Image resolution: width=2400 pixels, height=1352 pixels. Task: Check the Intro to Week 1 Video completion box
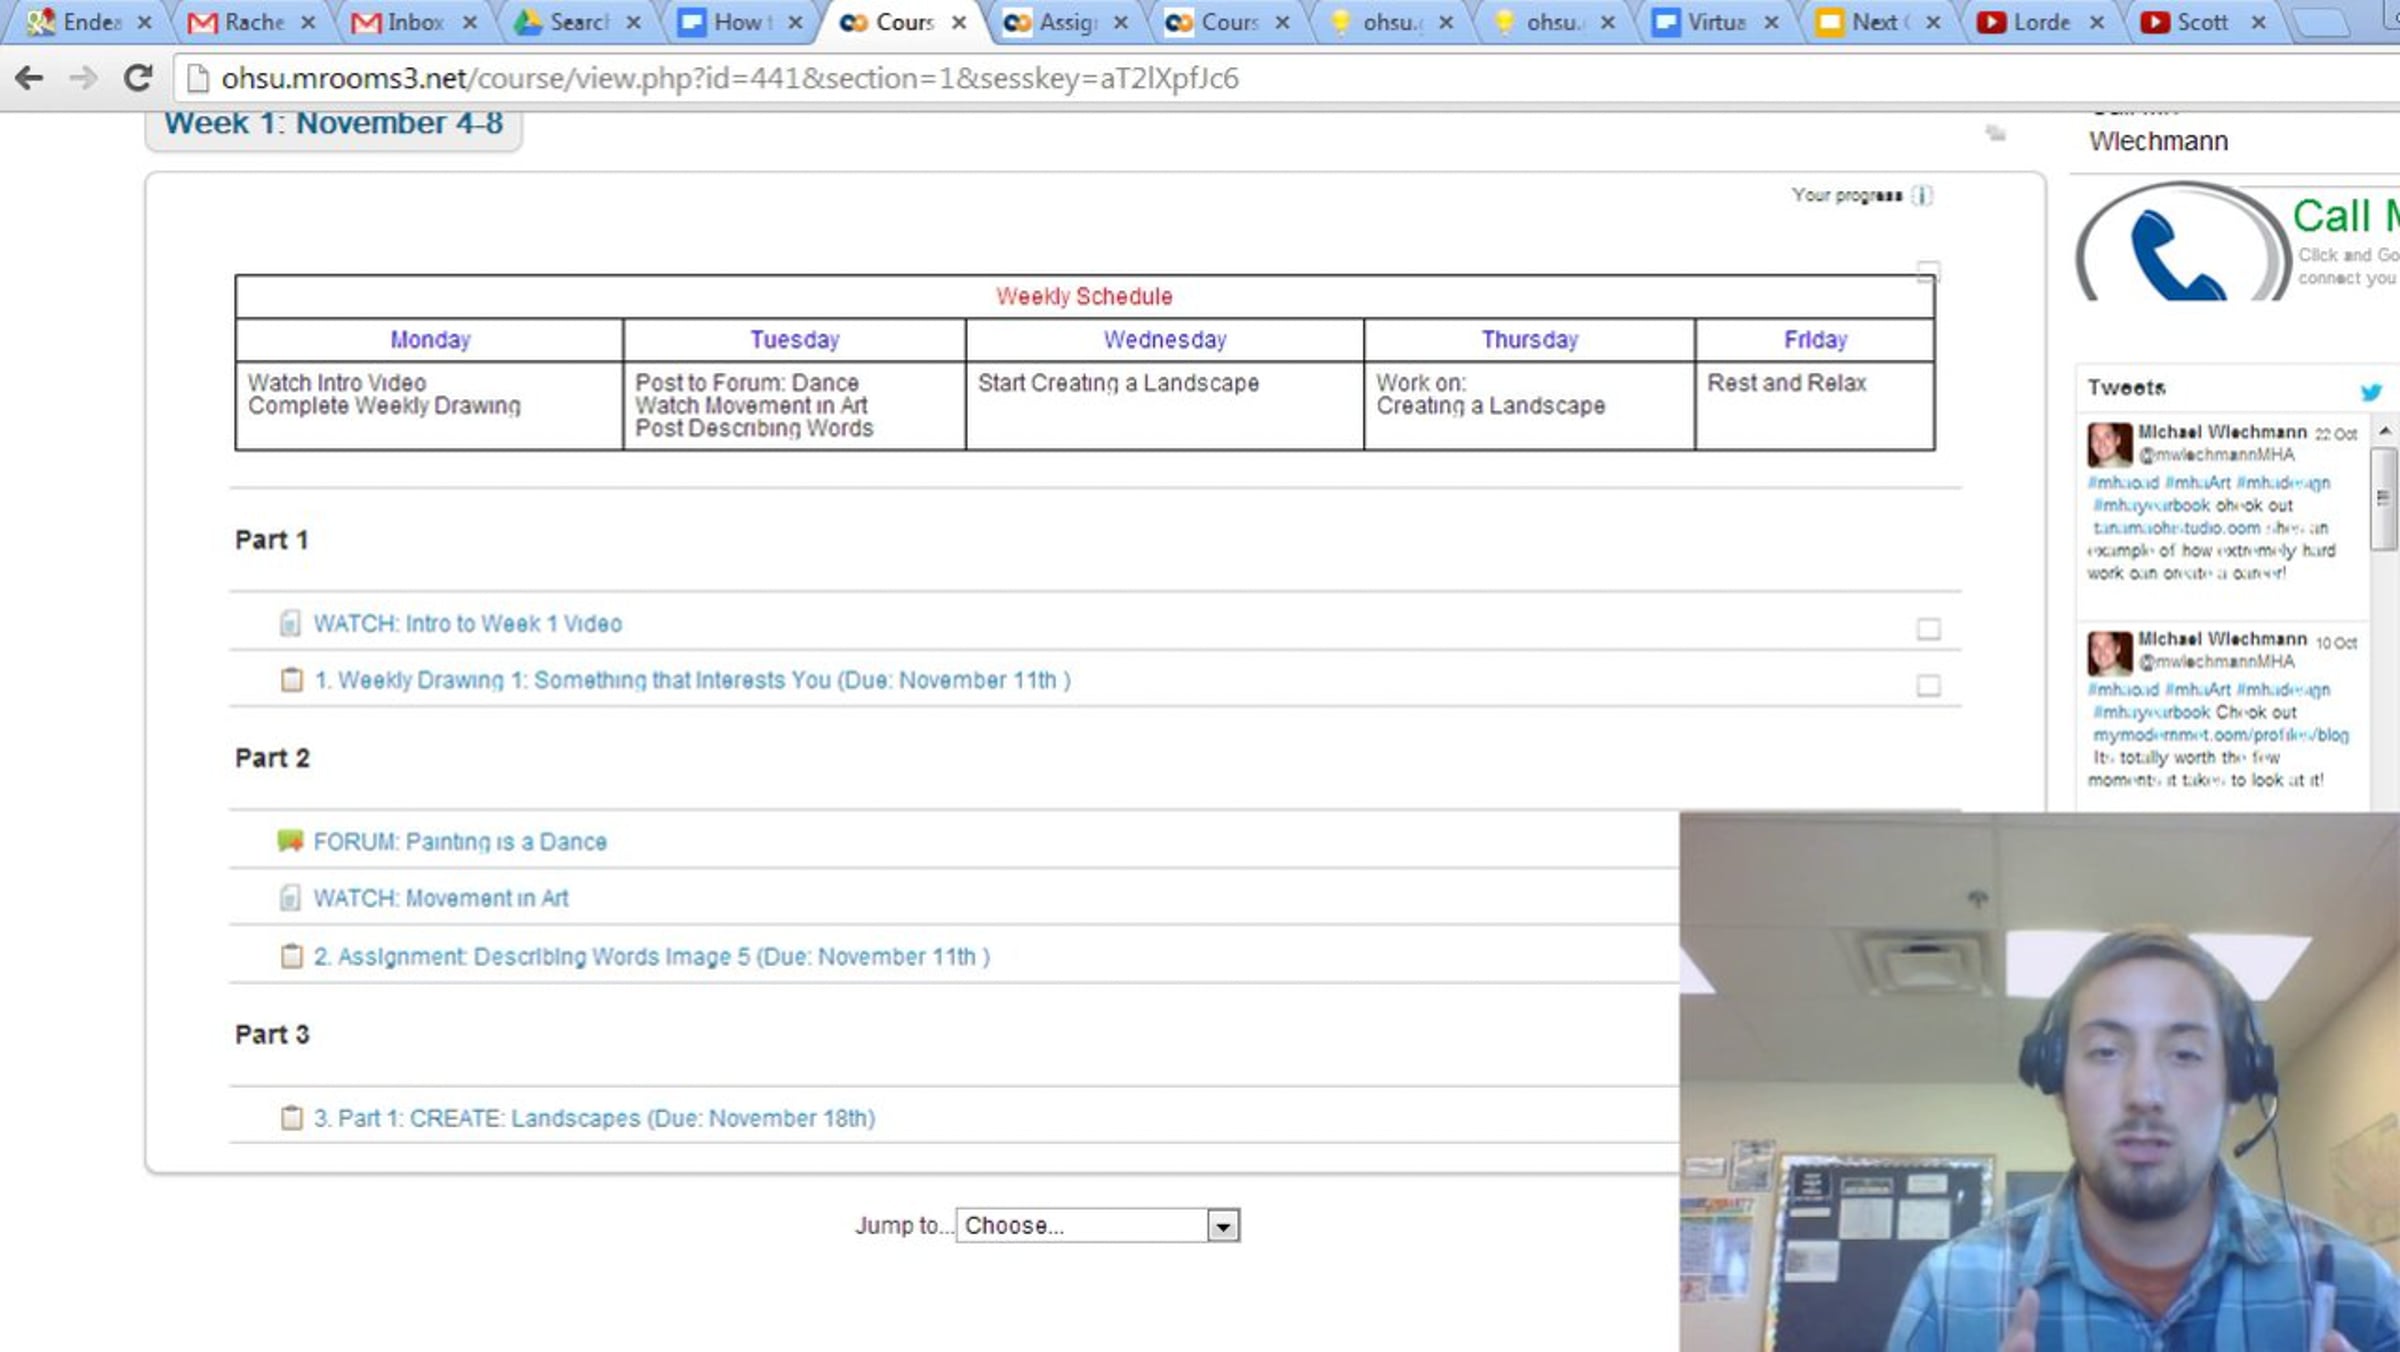pos(1928,629)
